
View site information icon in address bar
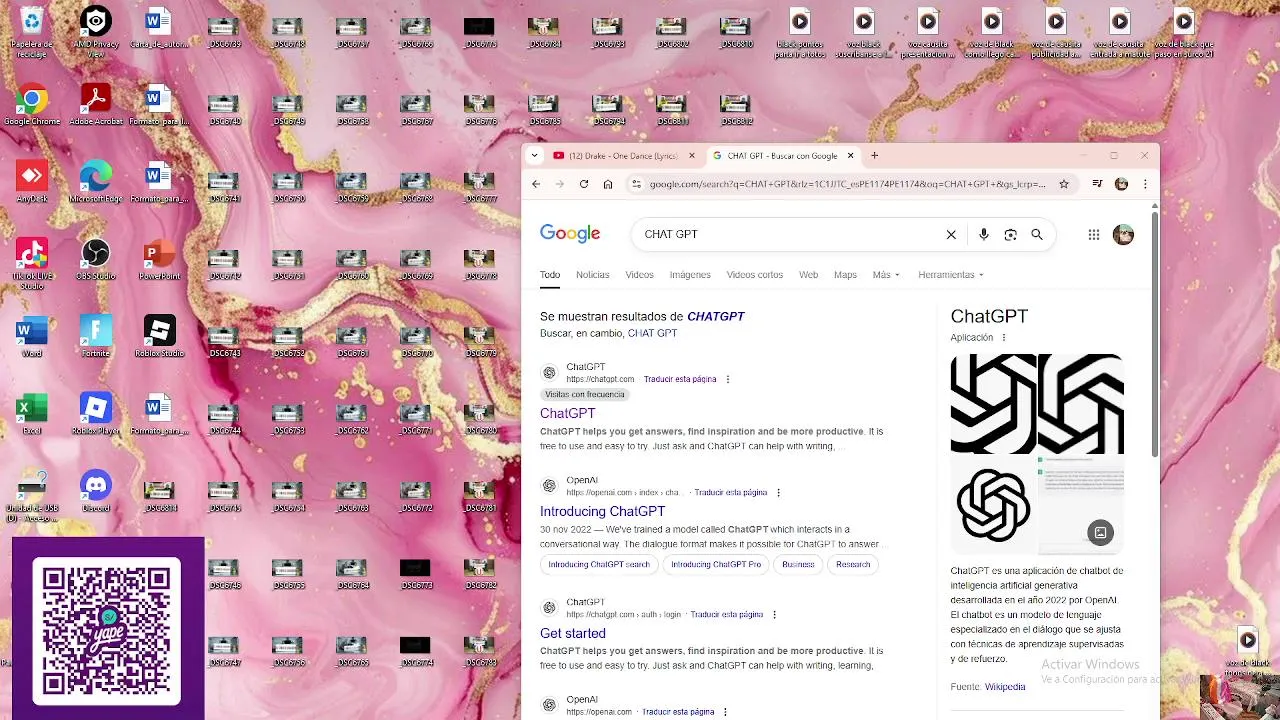(636, 184)
